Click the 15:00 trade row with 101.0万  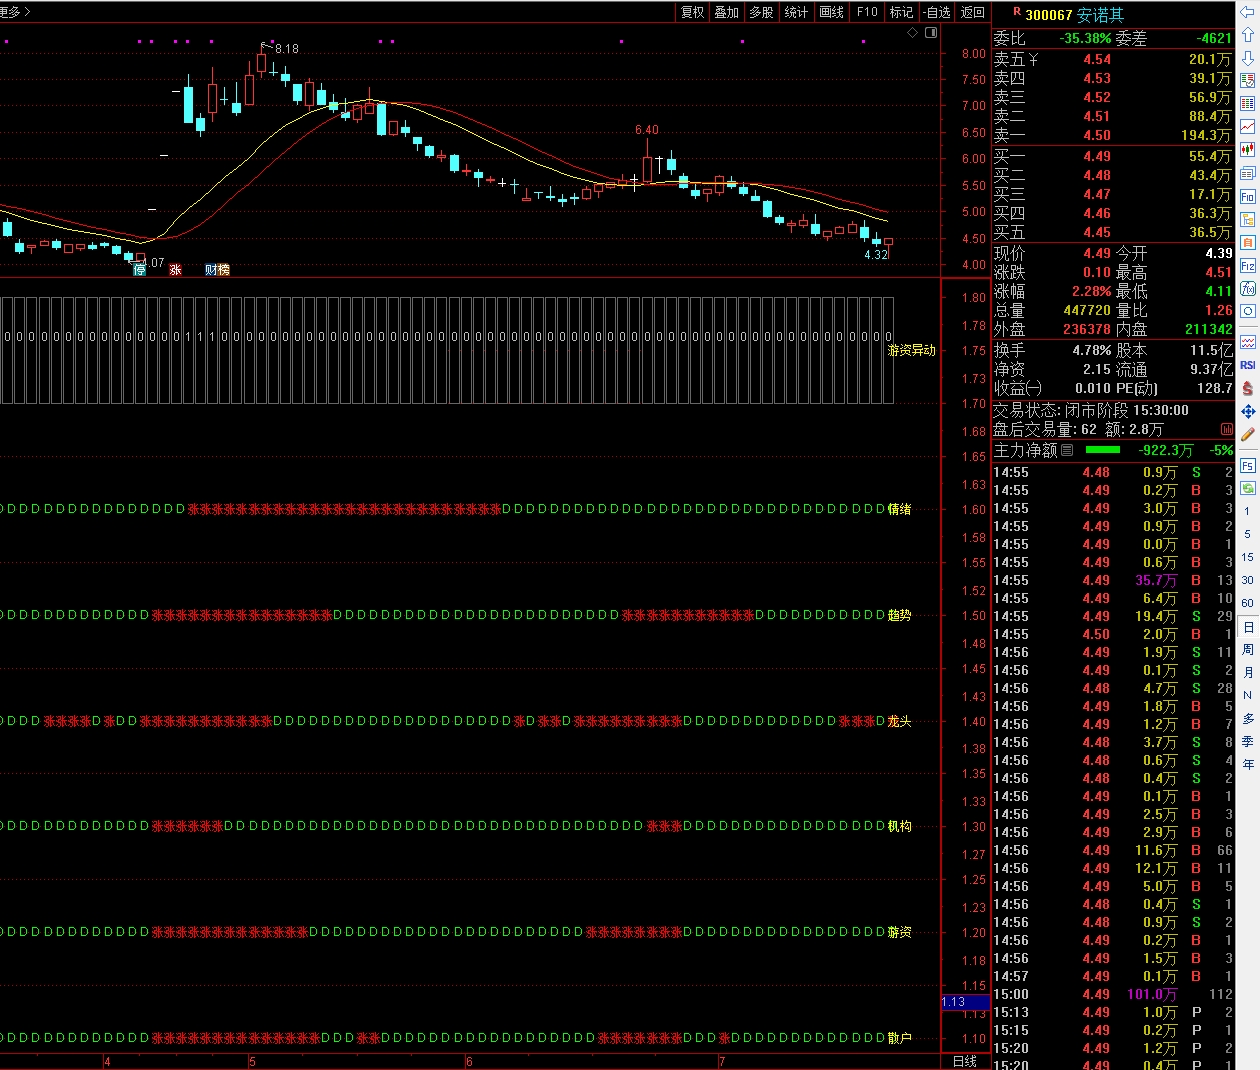1113,994
